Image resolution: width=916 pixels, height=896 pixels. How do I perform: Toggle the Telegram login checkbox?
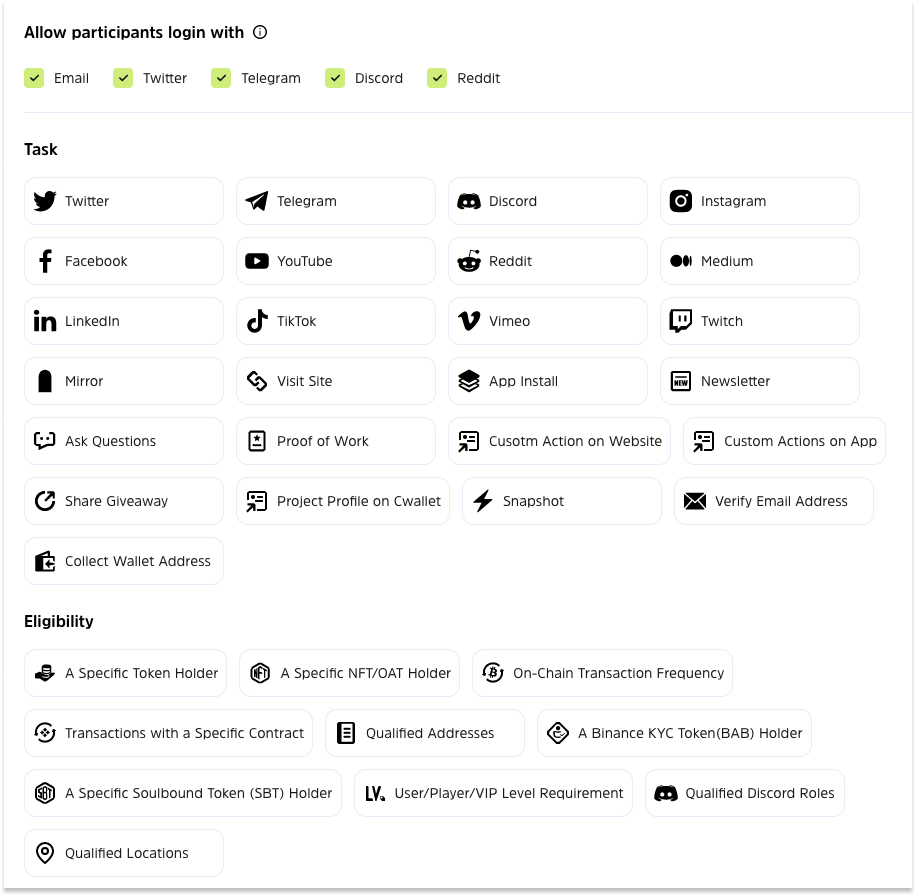(221, 78)
